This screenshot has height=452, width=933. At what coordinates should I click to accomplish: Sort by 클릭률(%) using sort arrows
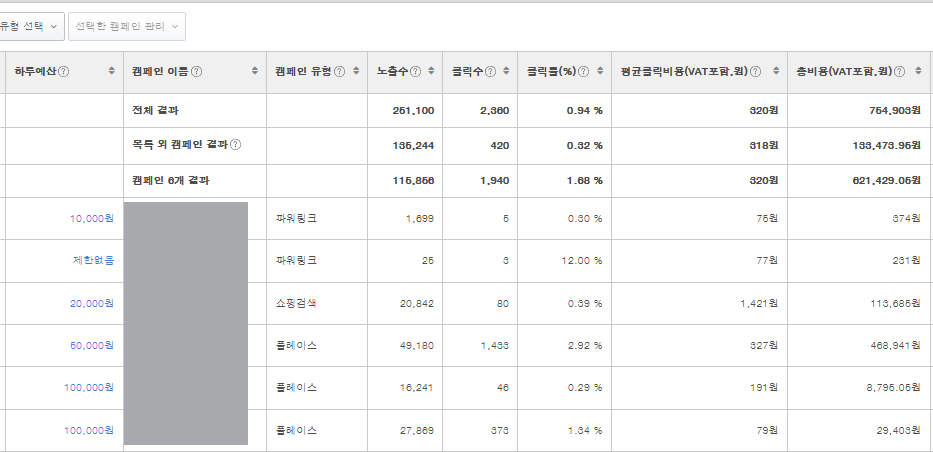[x=600, y=71]
